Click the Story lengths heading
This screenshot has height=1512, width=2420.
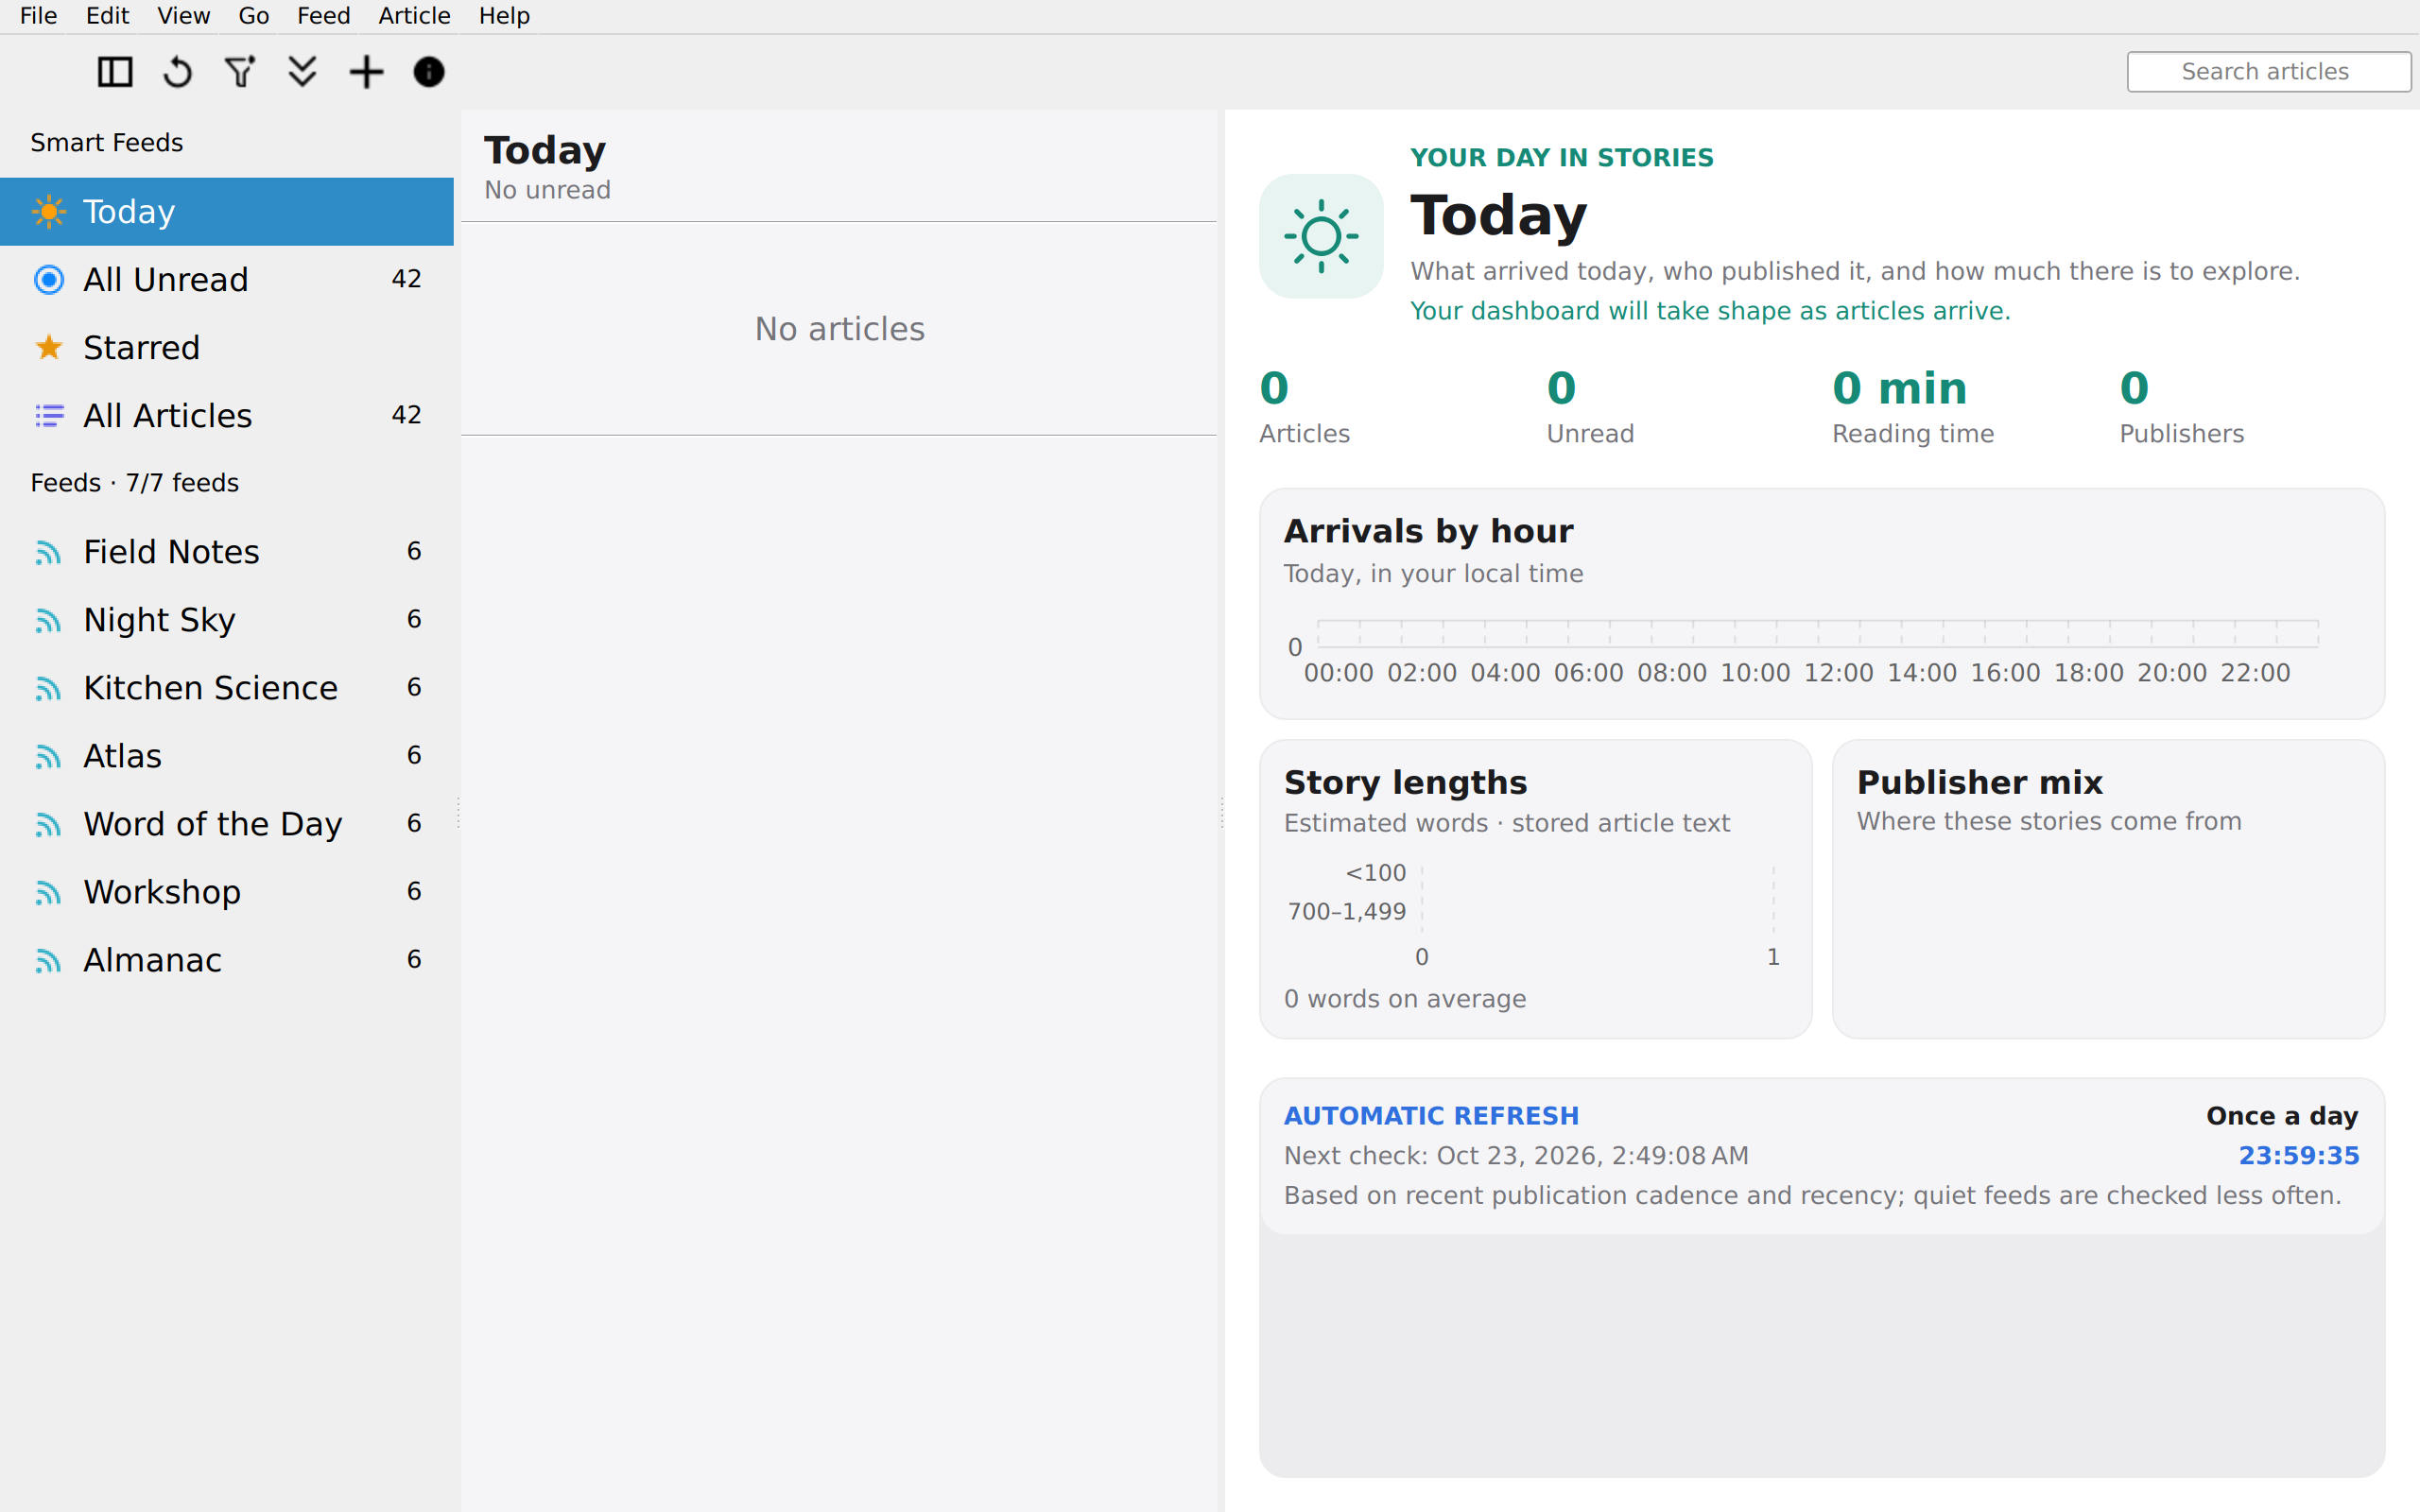[x=1405, y=782]
